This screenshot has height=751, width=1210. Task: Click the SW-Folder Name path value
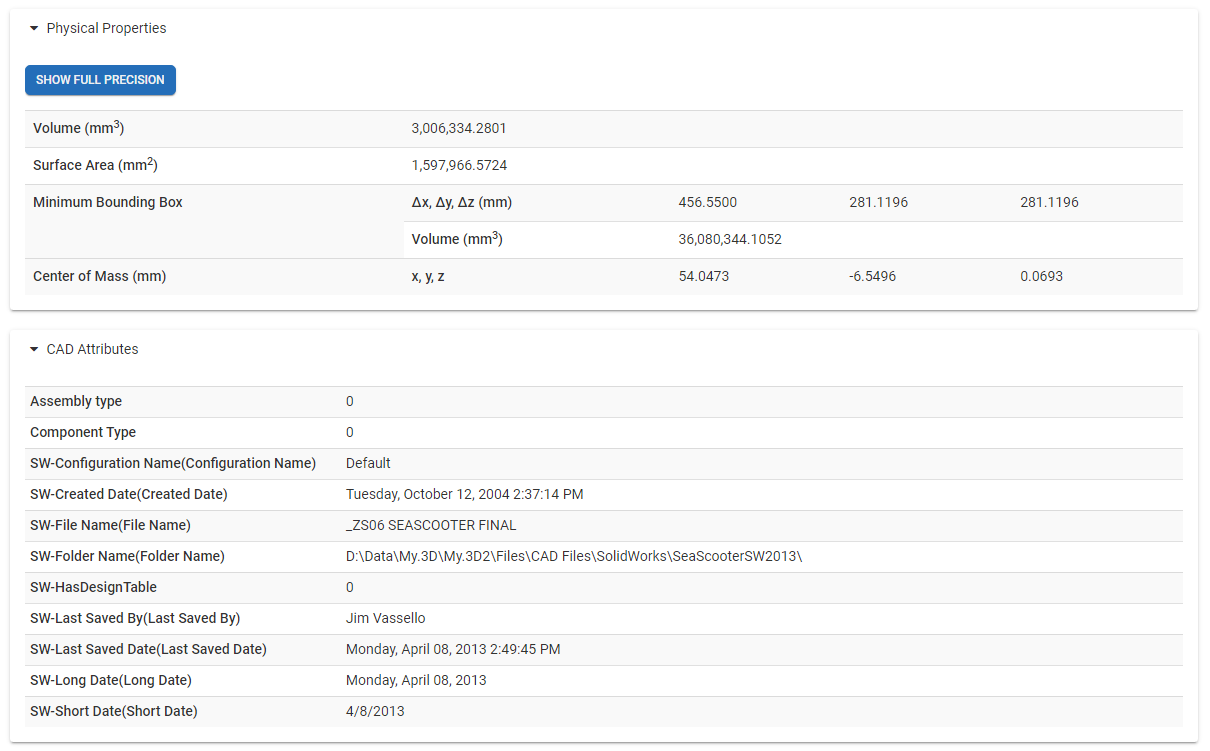pyautogui.click(x=574, y=557)
